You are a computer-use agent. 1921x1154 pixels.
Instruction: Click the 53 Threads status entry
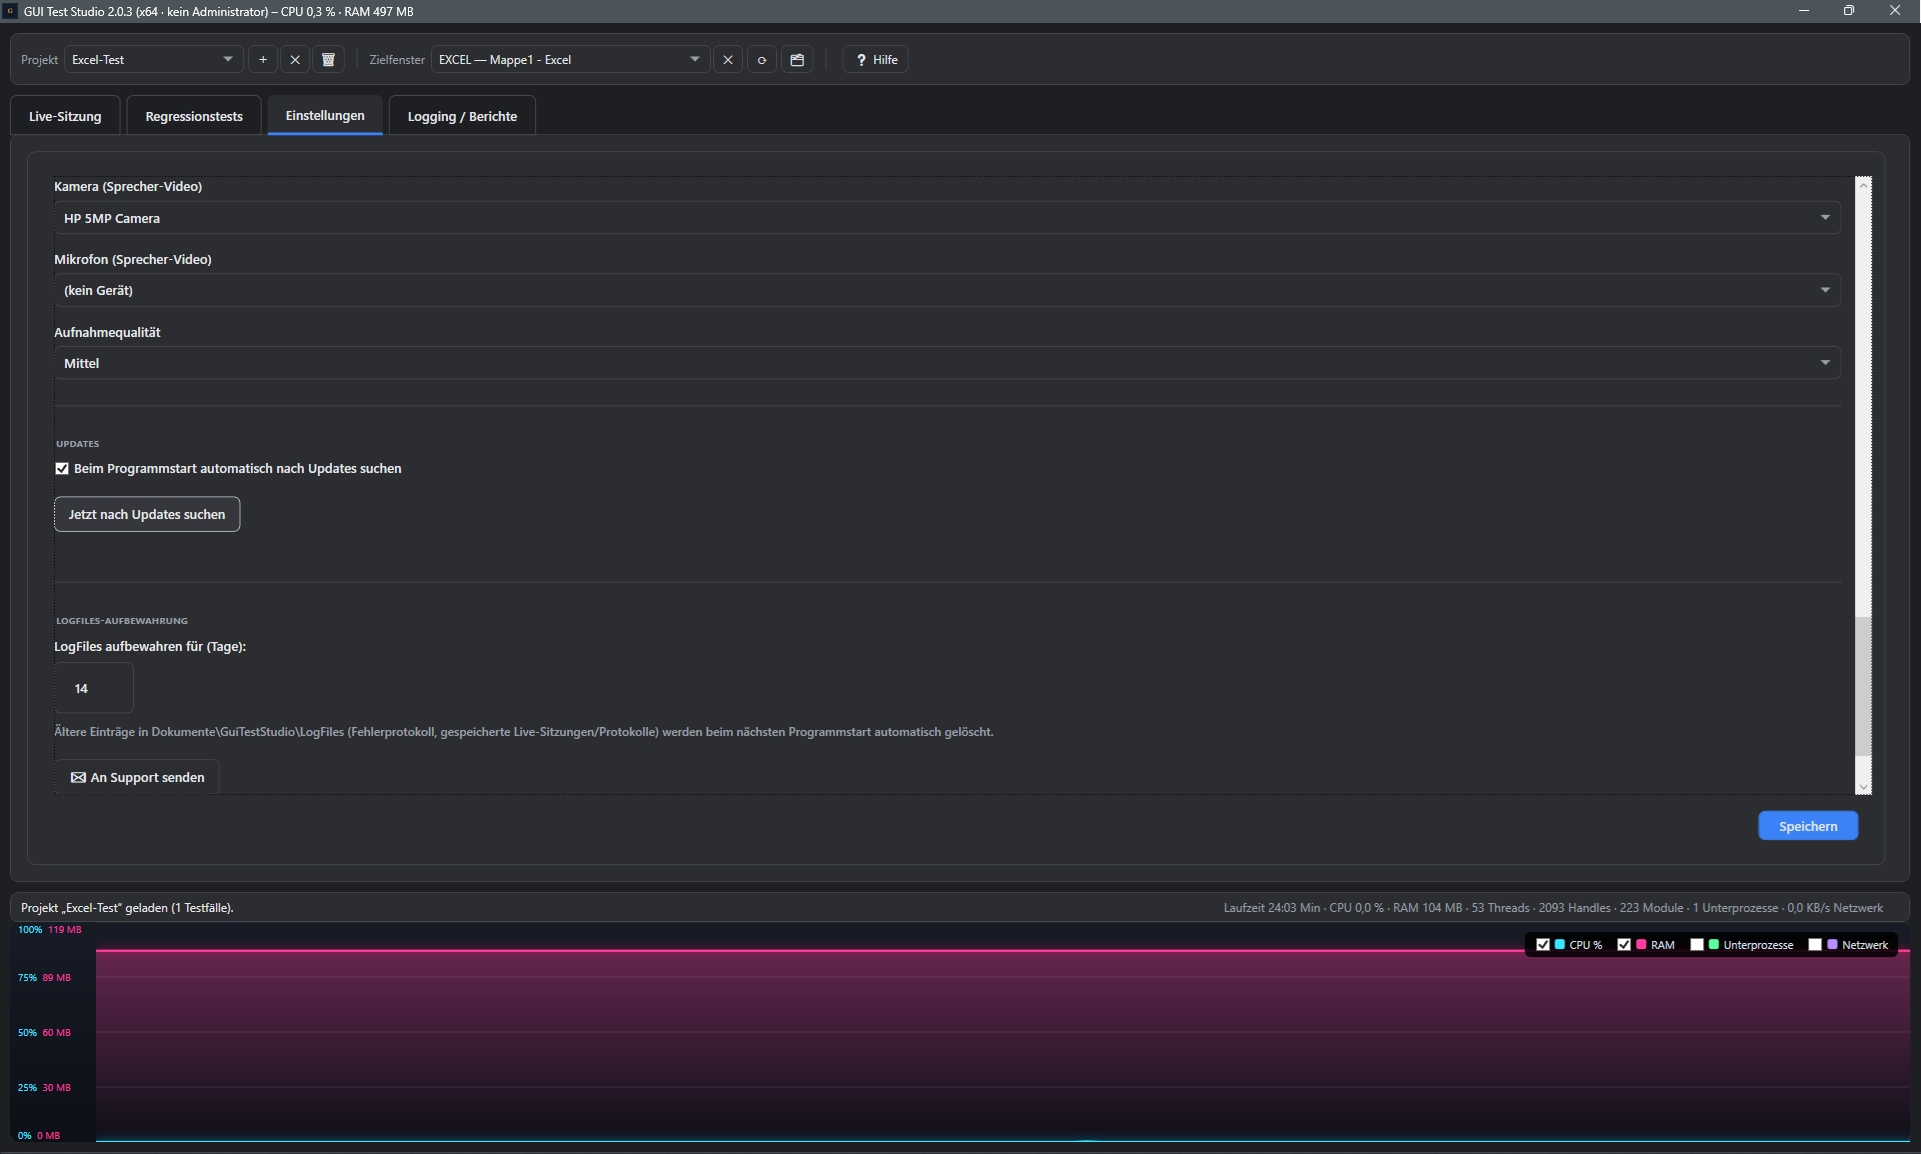click(x=1500, y=908)
